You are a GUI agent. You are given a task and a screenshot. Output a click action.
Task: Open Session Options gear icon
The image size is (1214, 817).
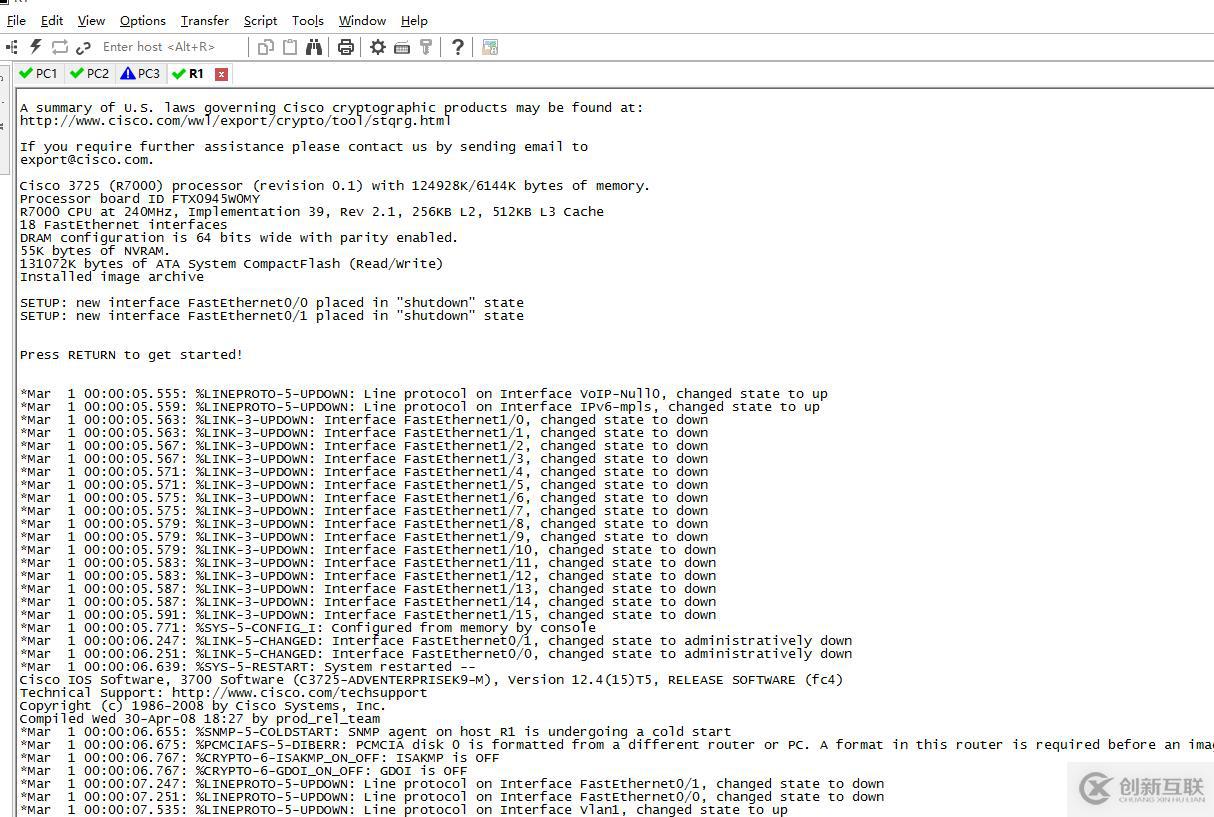[378, 47]
